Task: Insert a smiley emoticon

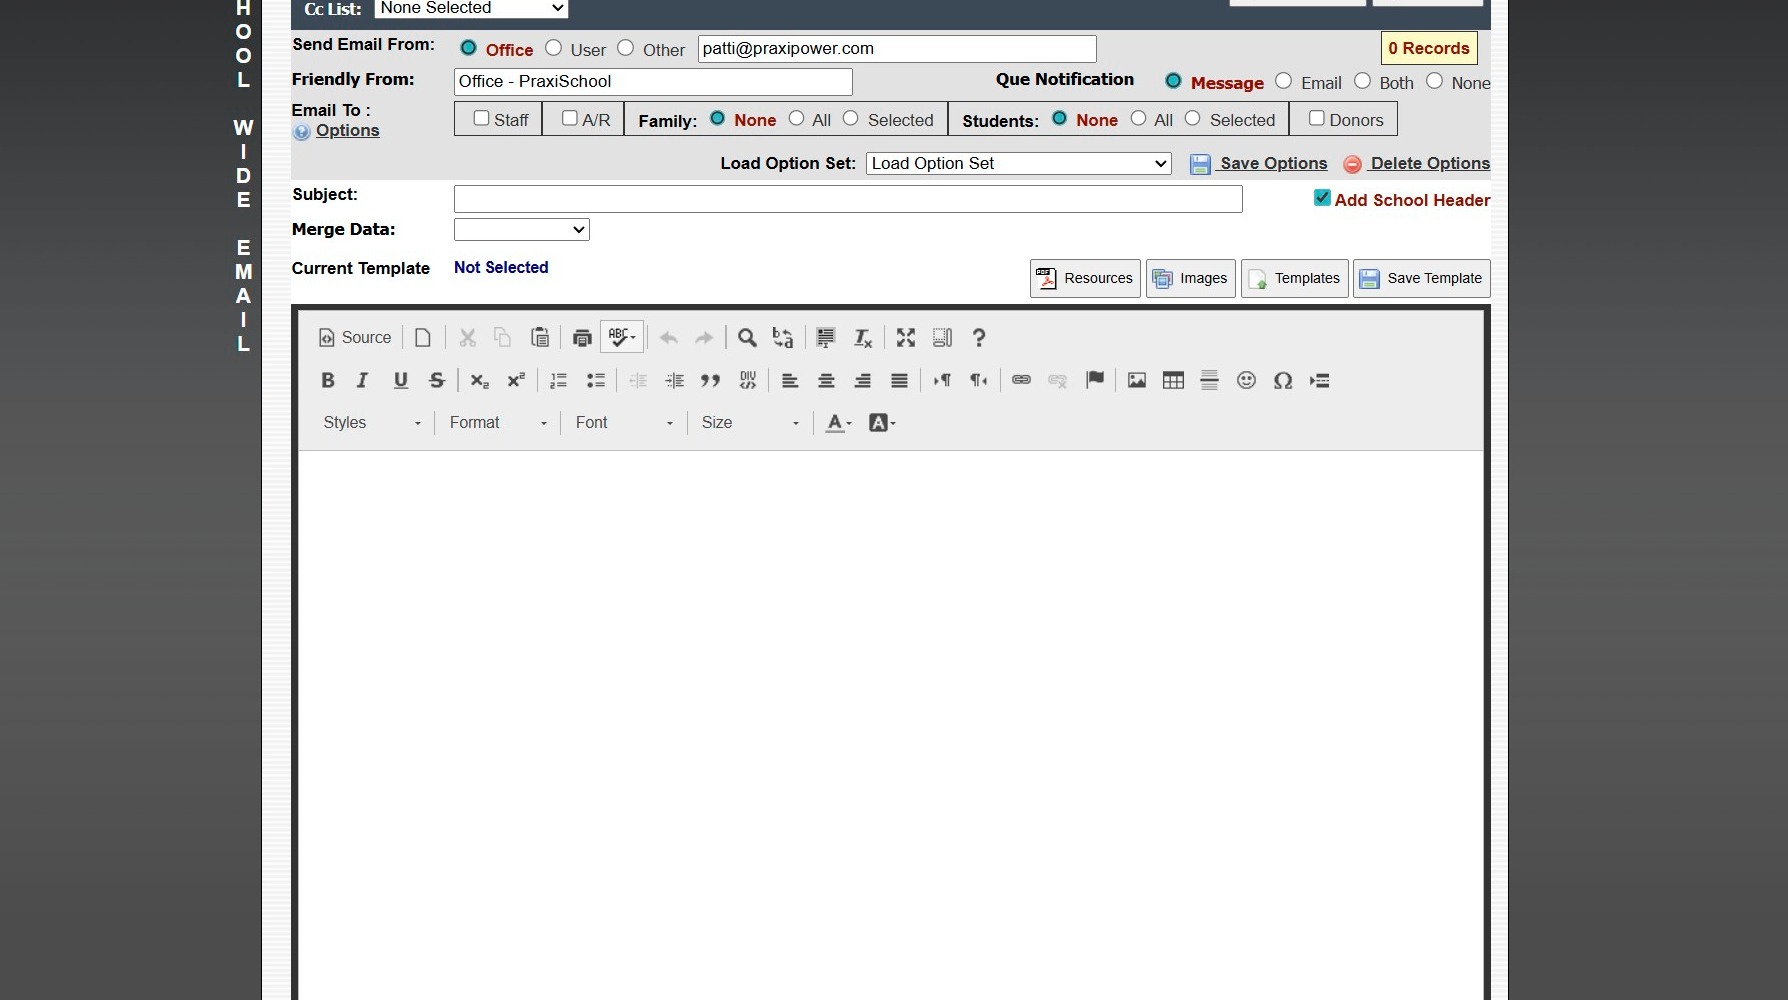Action: click(1246, 380)
